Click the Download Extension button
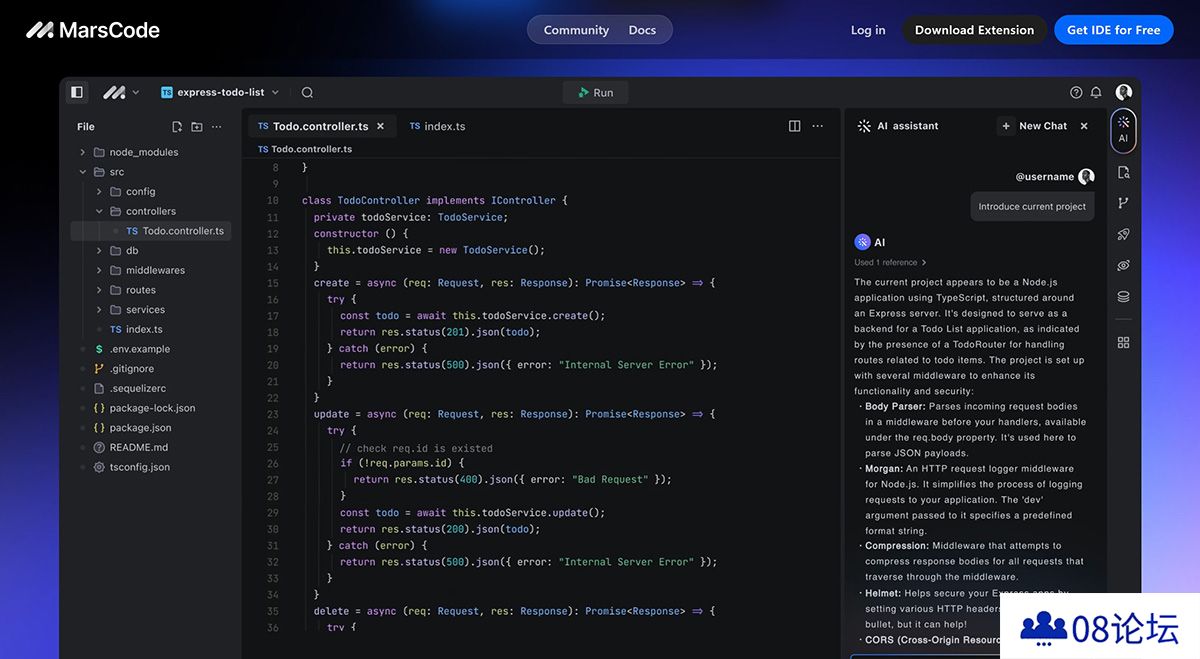This screenshot has width=1200, height=659. [974, 30]
